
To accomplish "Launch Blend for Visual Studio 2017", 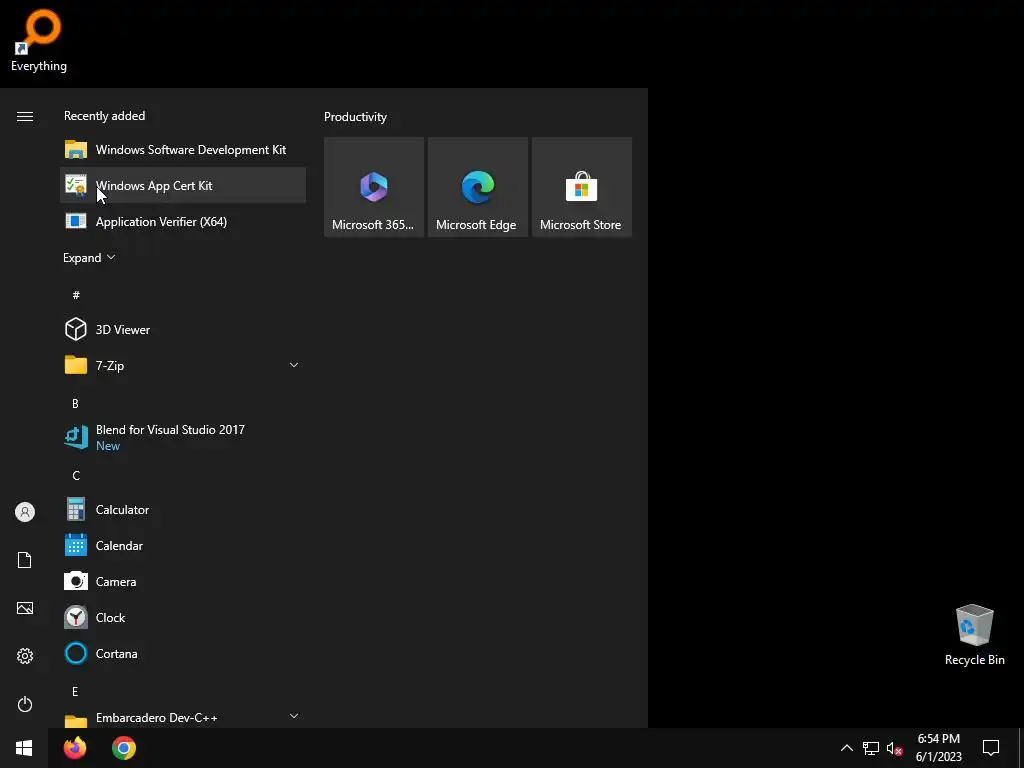I will [183, 437].
